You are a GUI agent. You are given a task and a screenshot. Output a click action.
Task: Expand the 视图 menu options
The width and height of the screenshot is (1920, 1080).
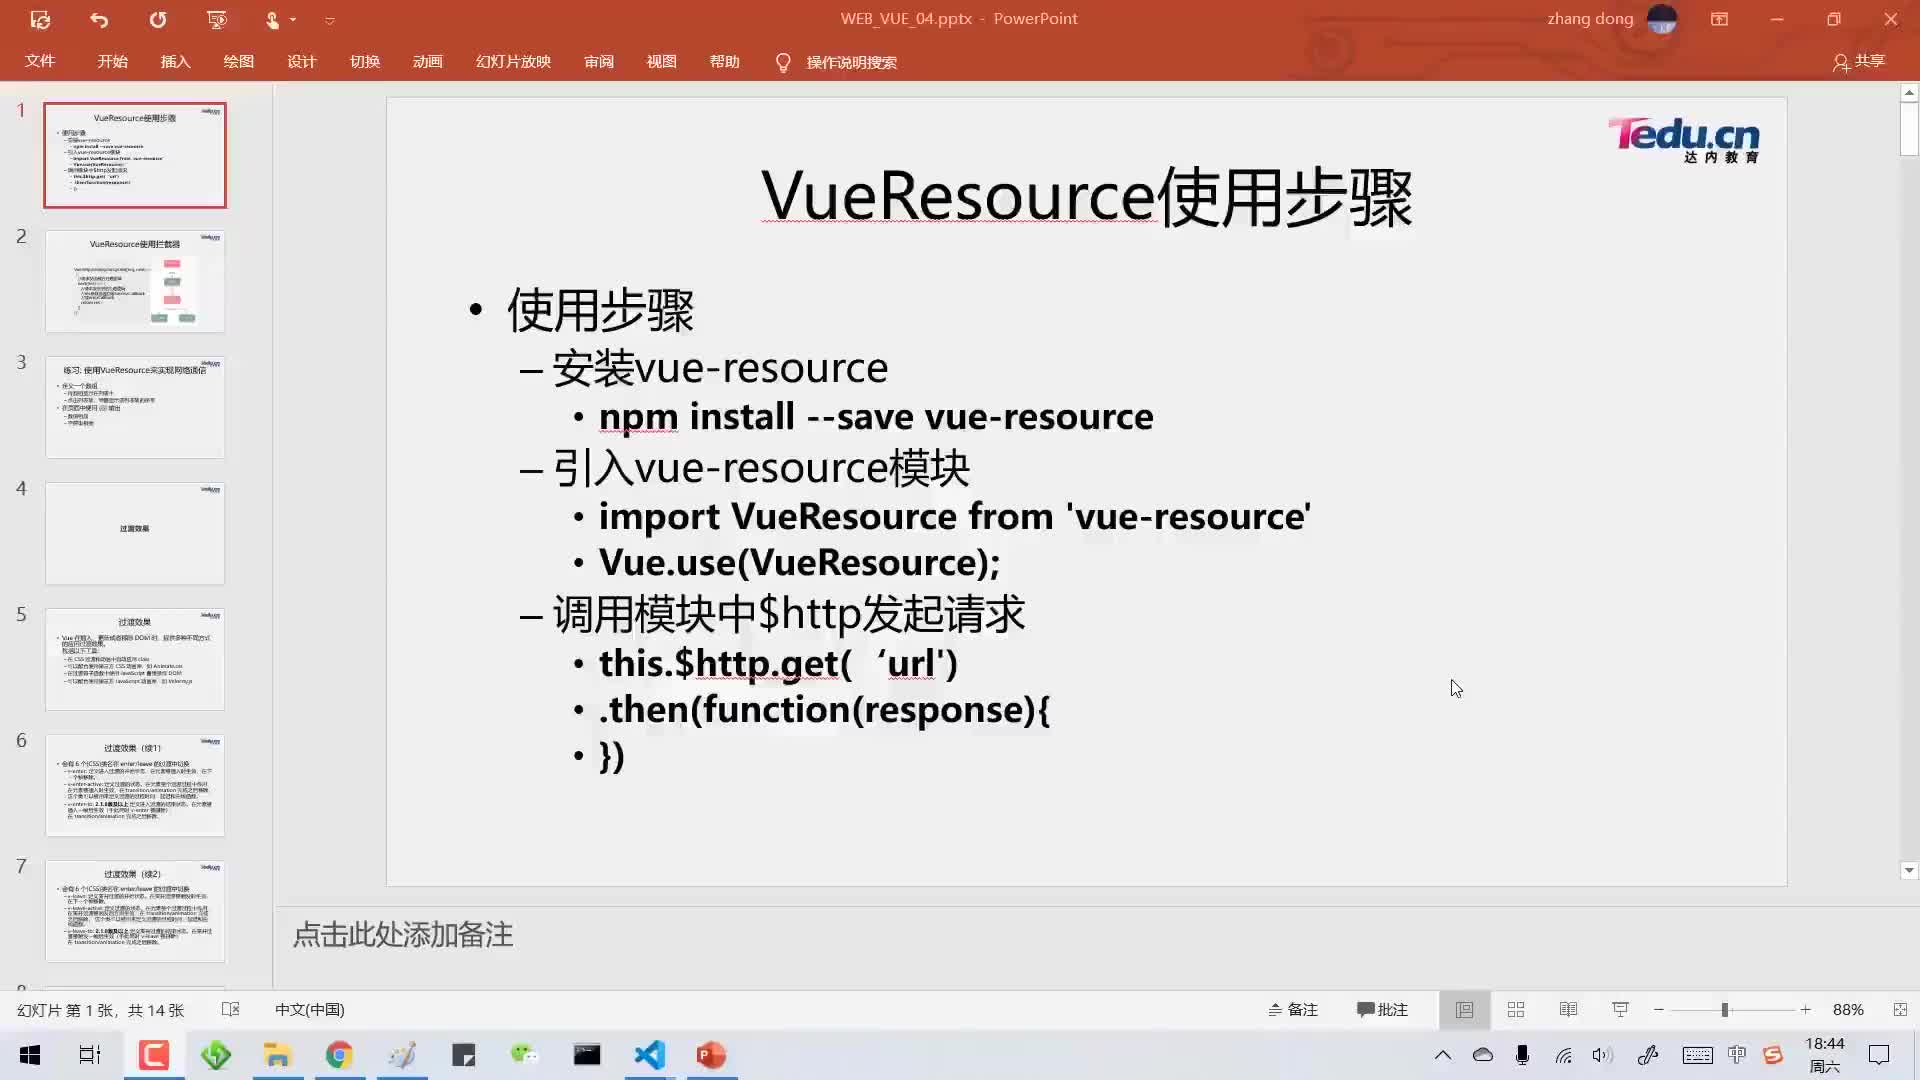click(x=661, y=61)
